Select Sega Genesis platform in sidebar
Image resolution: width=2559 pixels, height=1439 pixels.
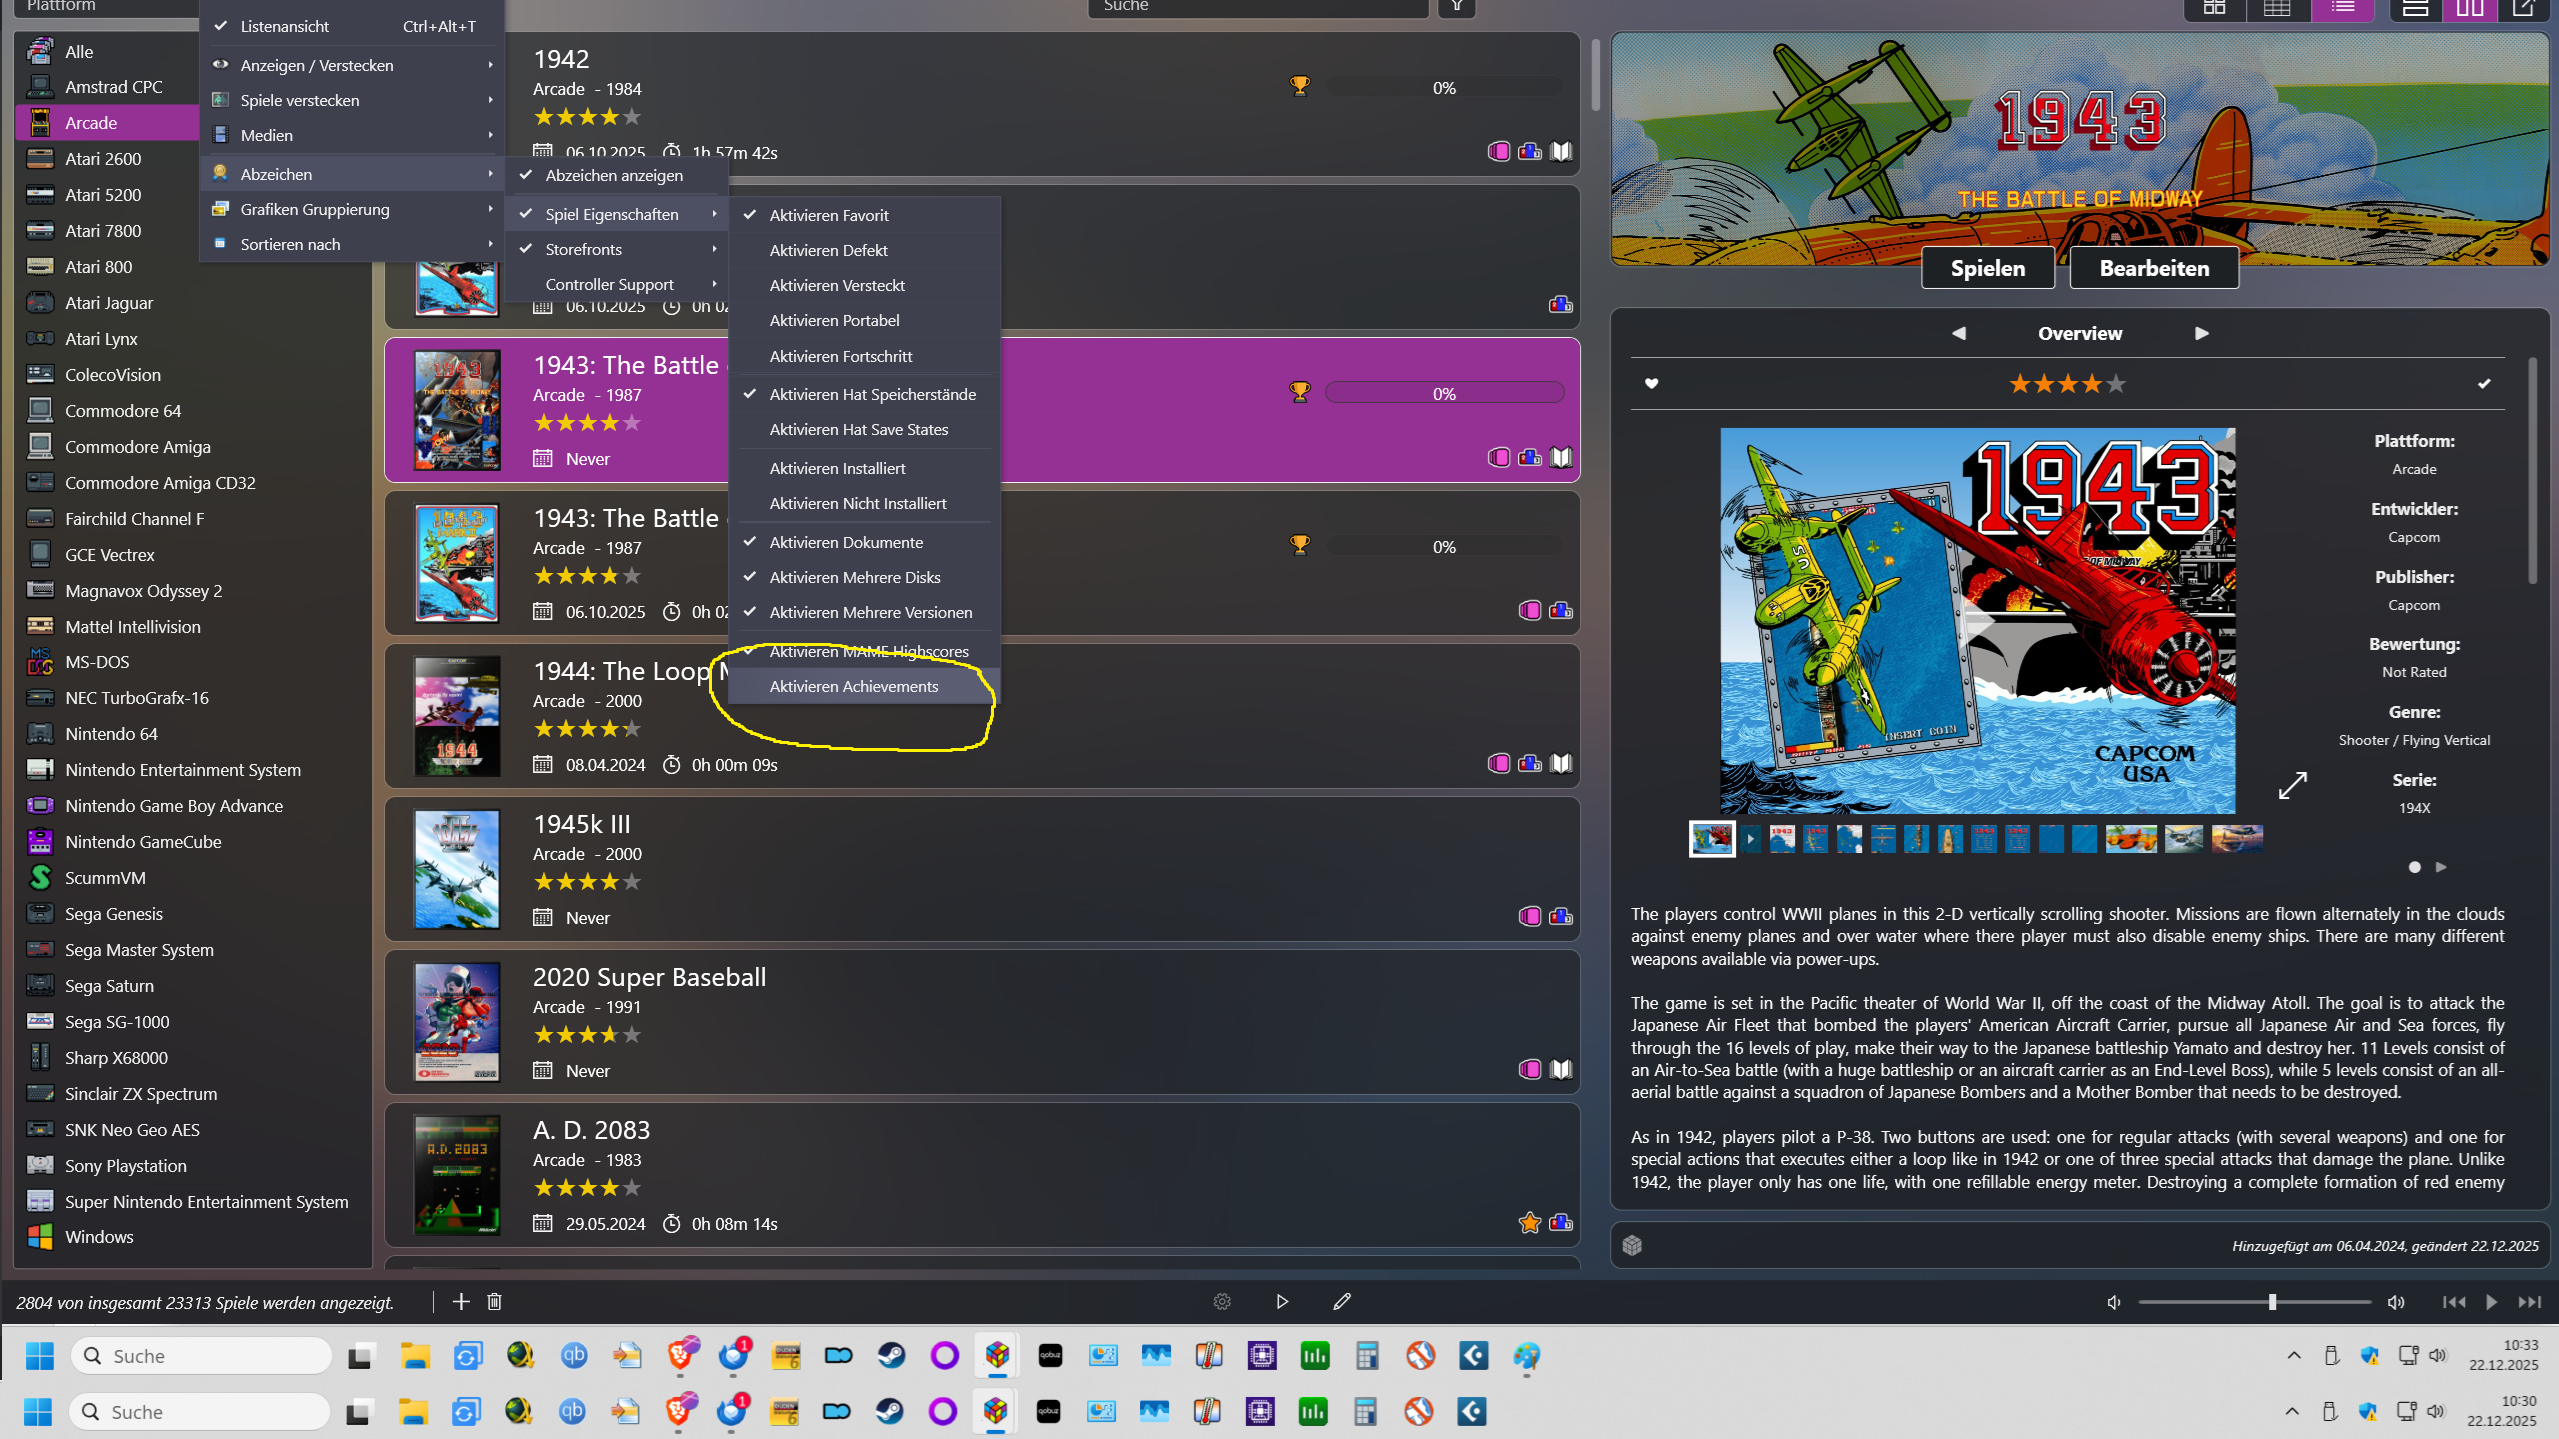[x=114, y=913]
